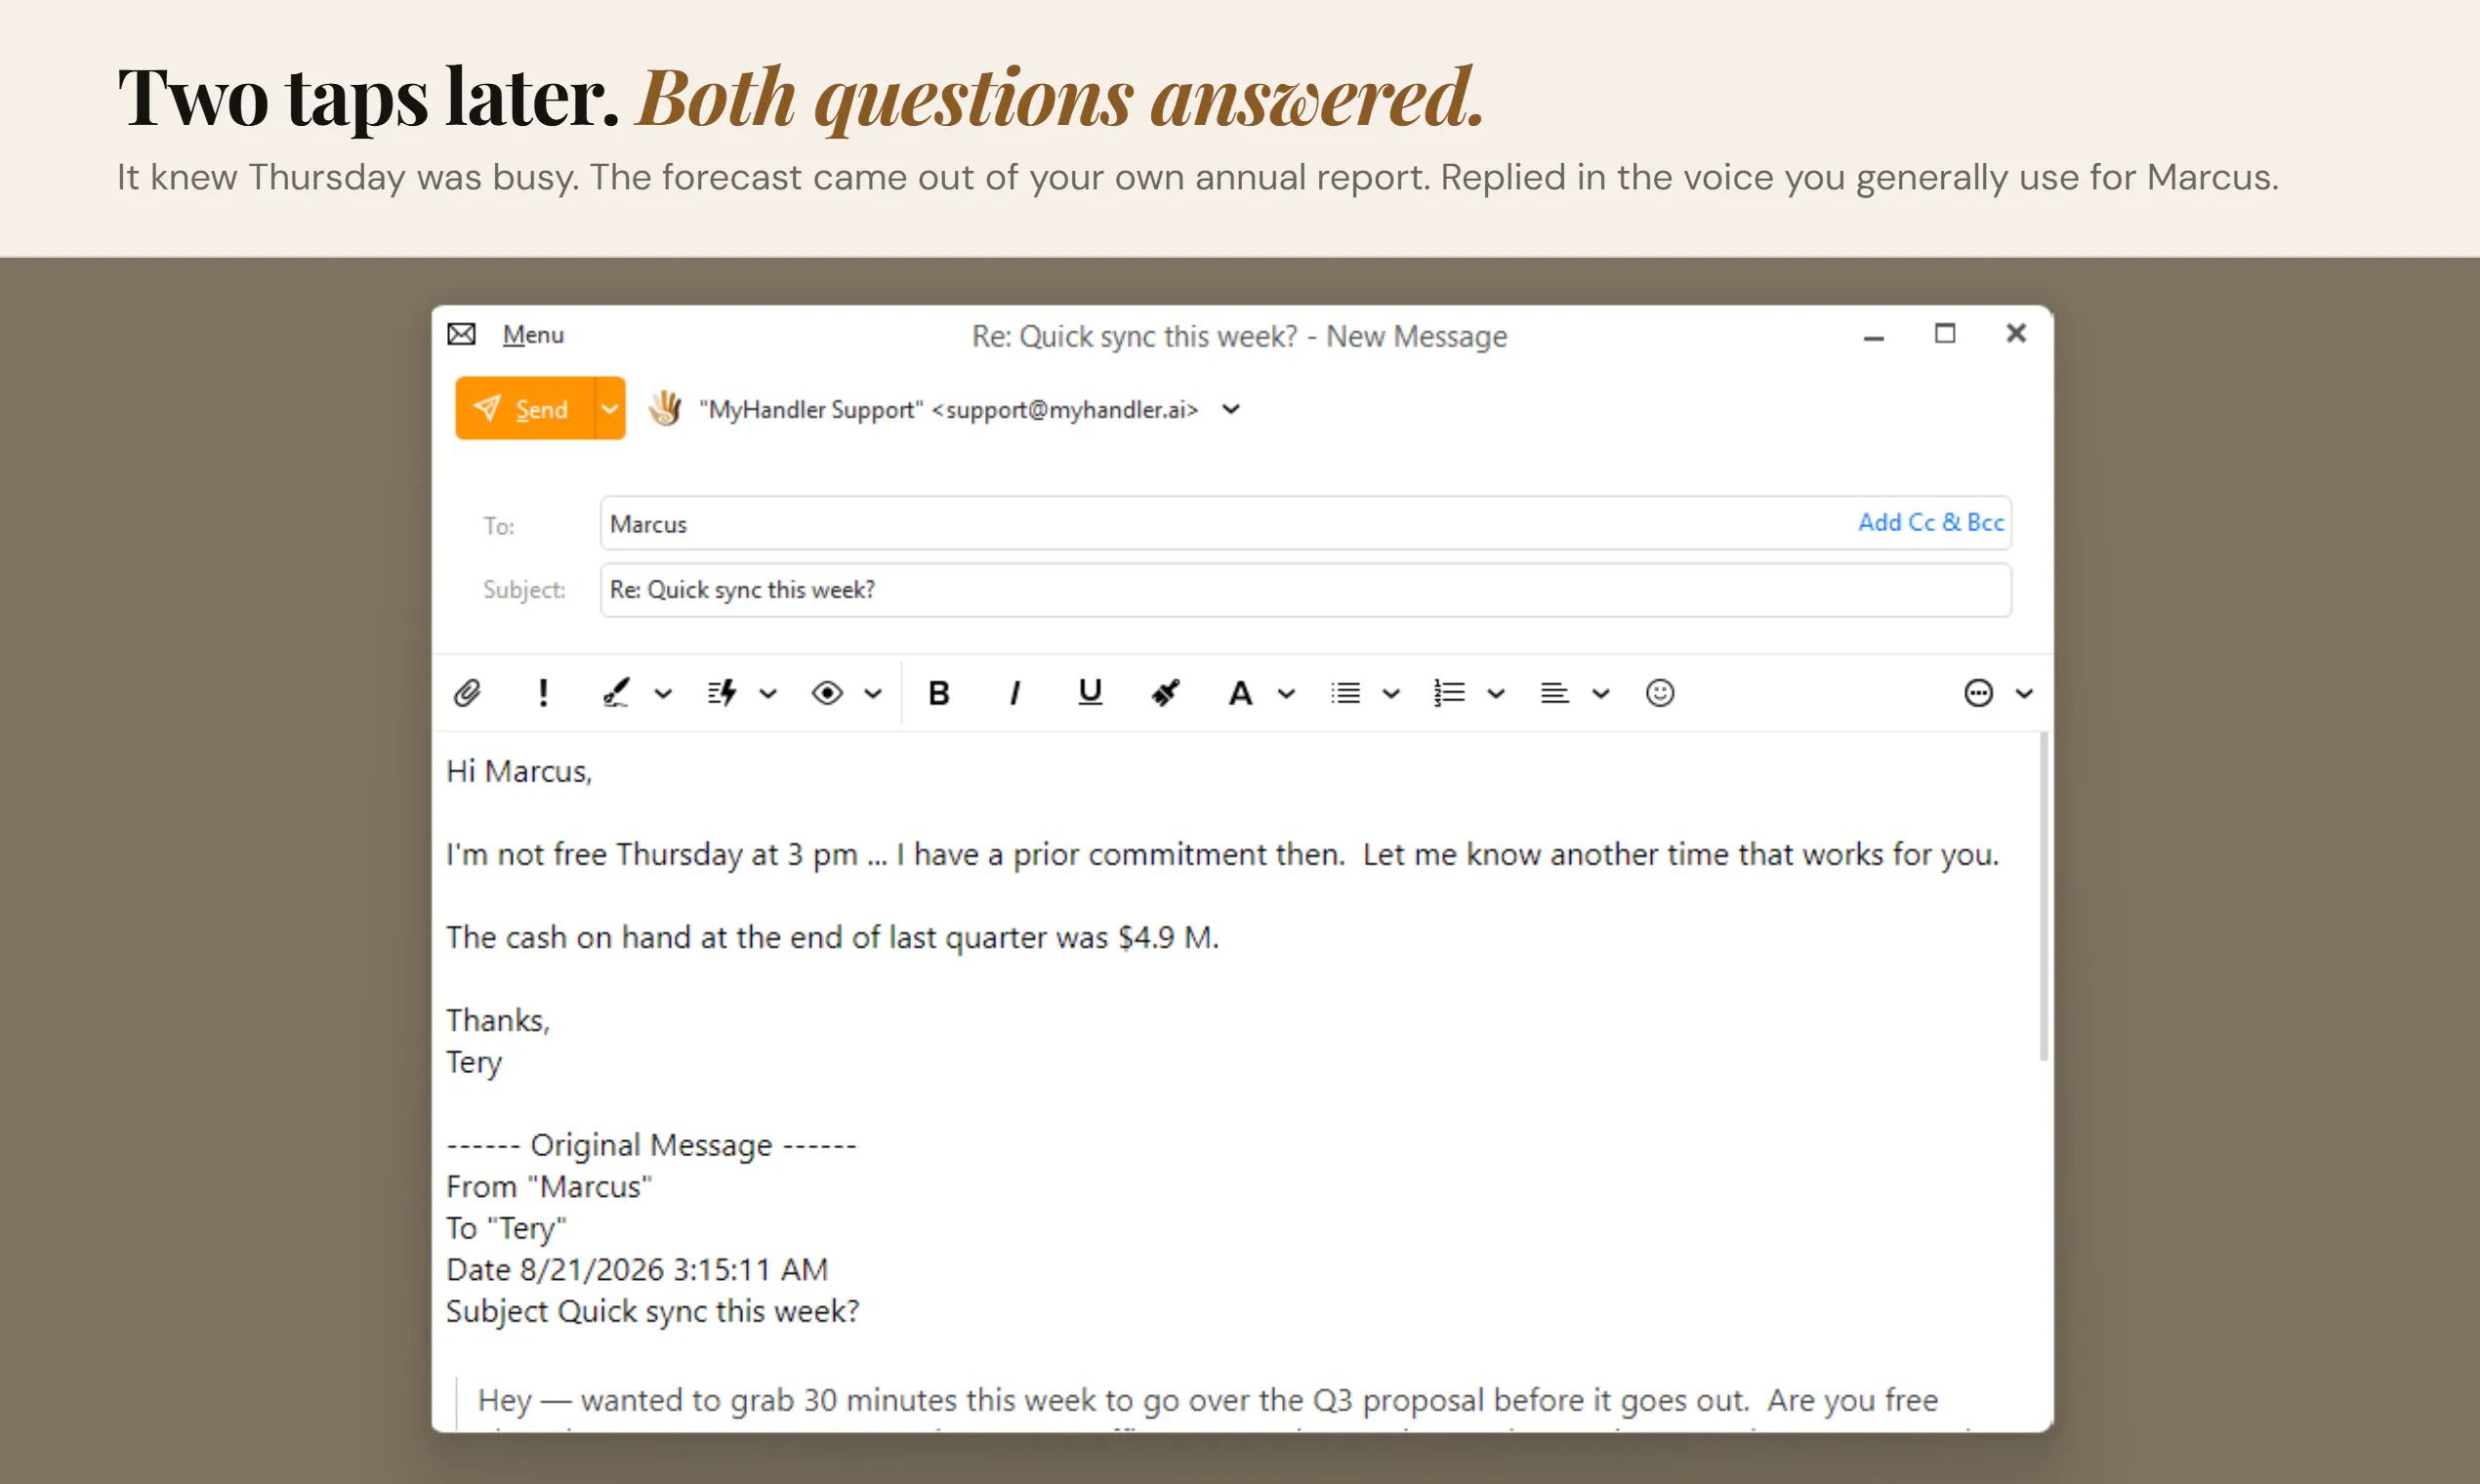Expand the more options dropdown arrow
The width and height of the screenshot is (2480, 1484).
(x=2024, y=693)
